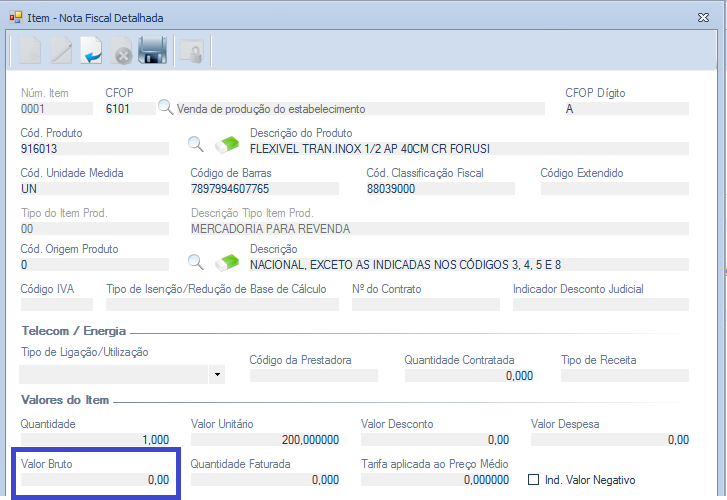This screenshot has height=500, width=727.
Task: Clear origin code with green eraser icon
Action: (x=227, y=264)
